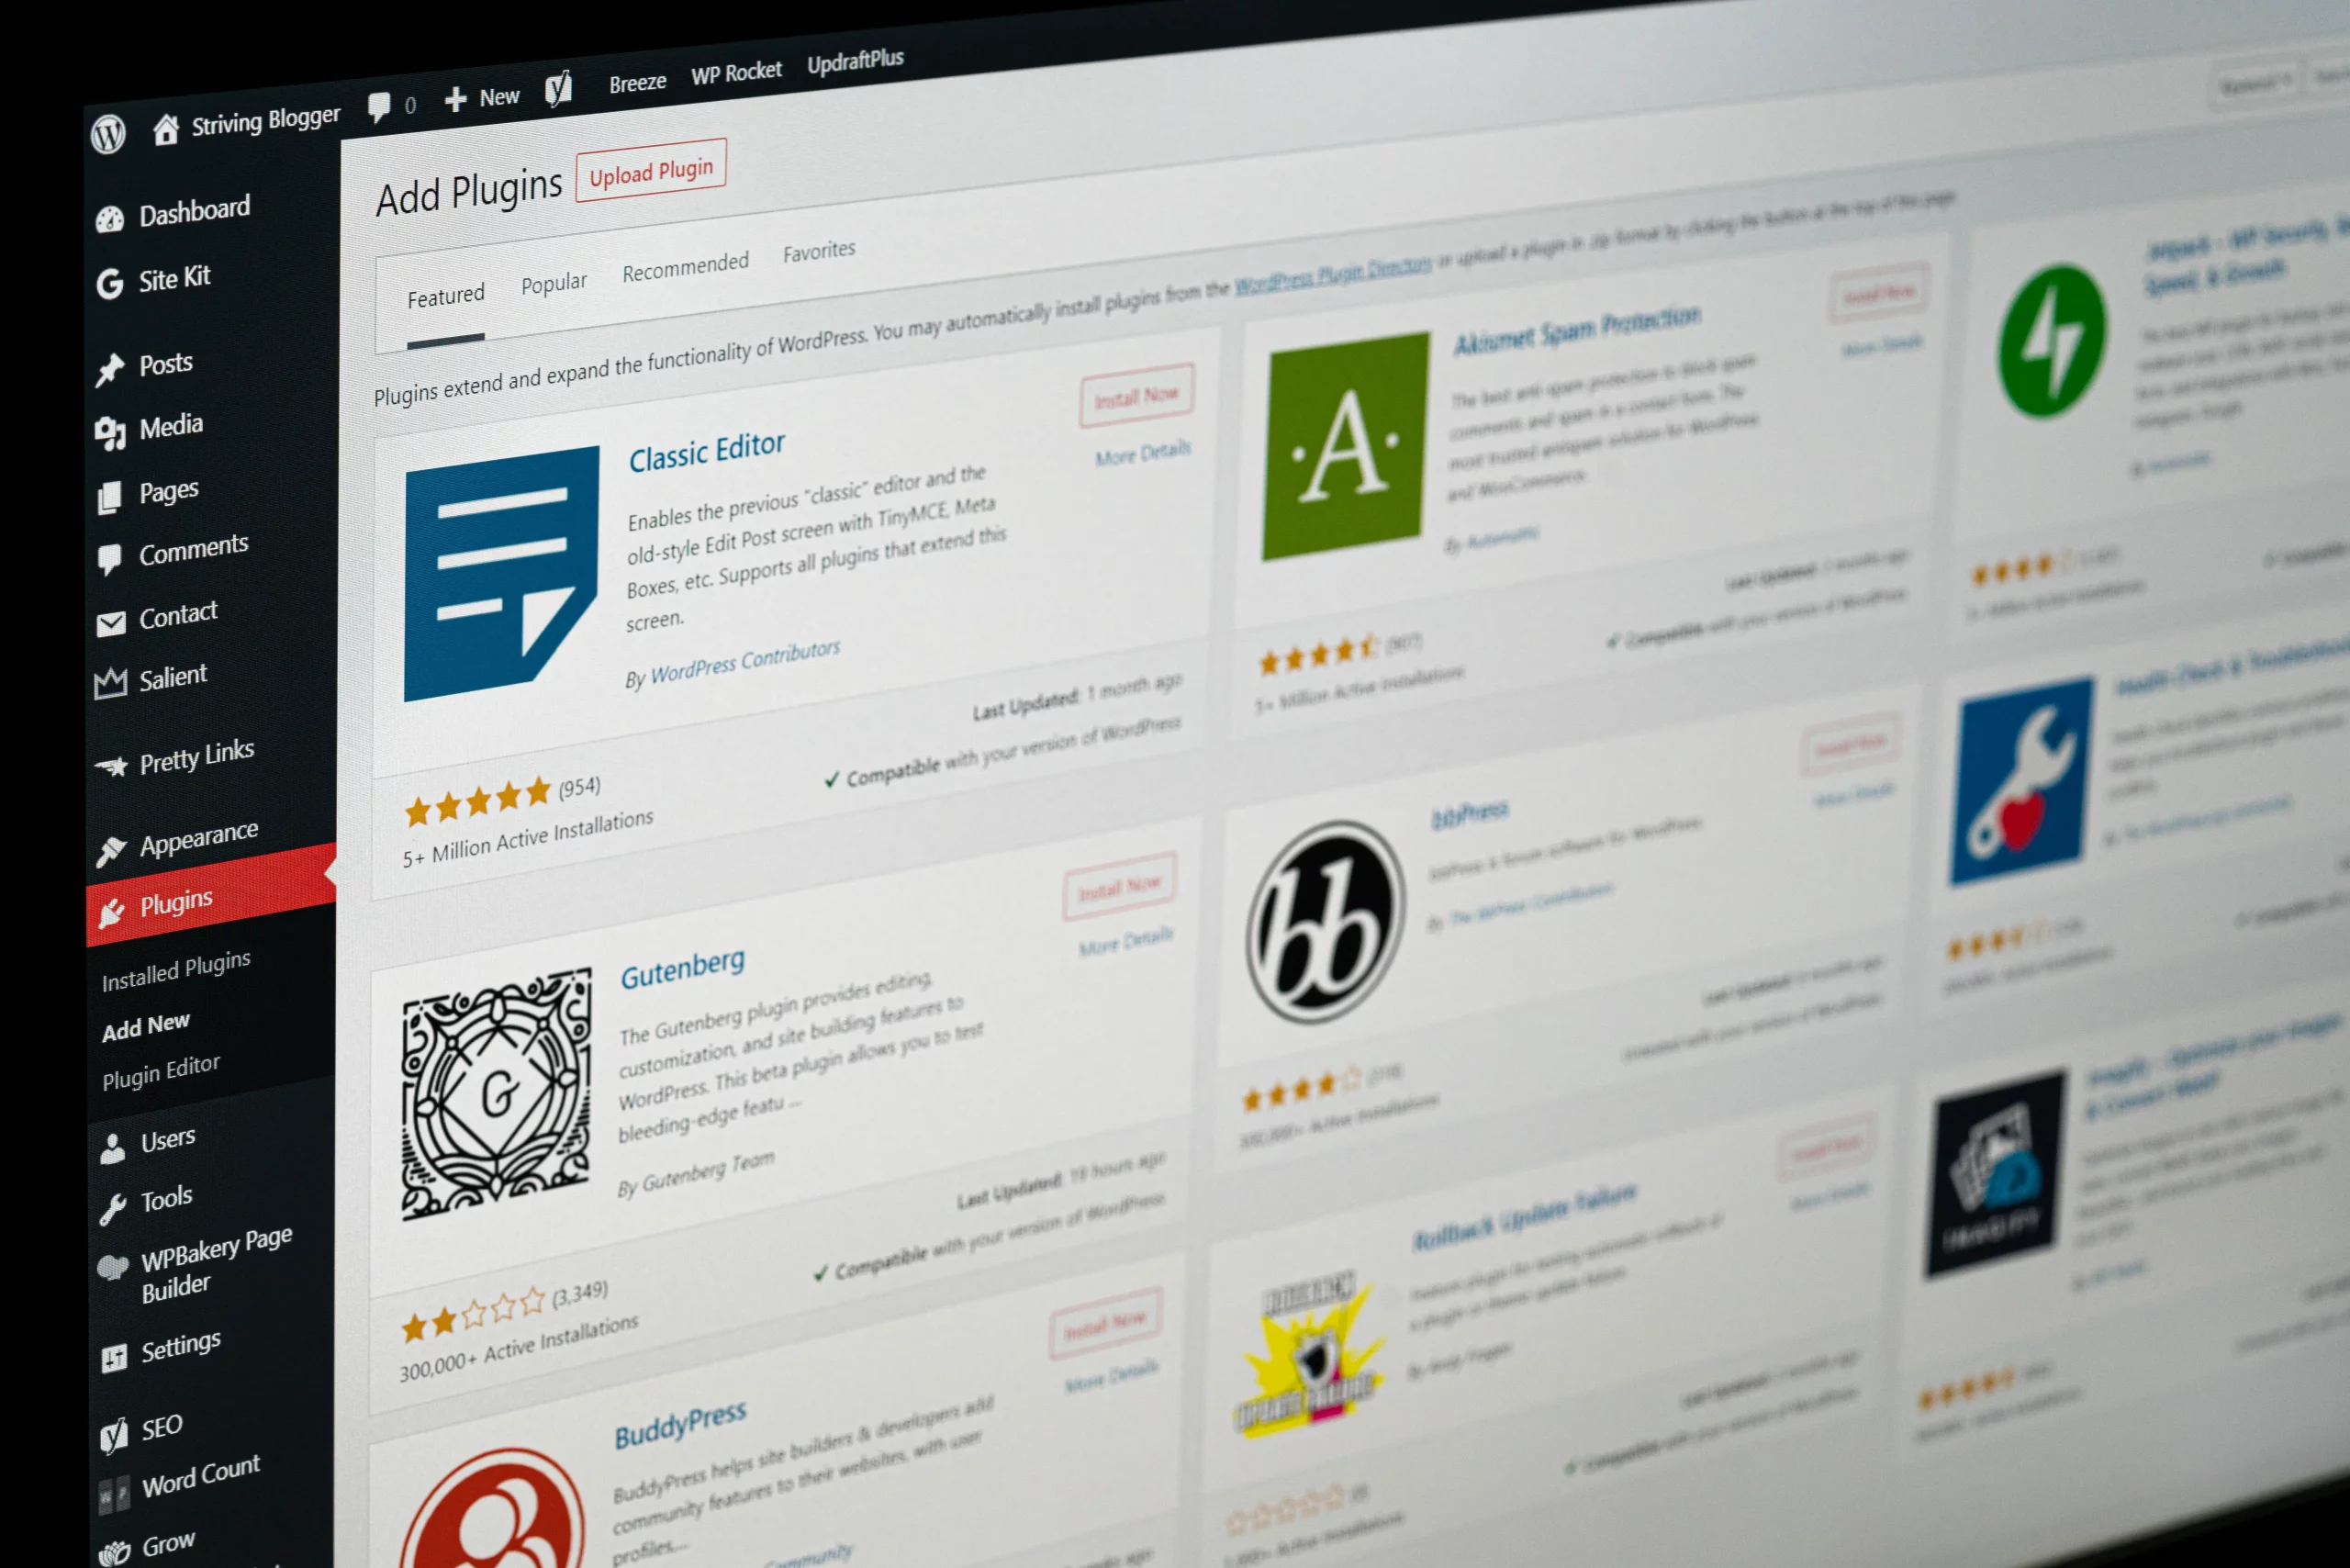
Task: Click the Posts menu icon
Action: [108, 365]
